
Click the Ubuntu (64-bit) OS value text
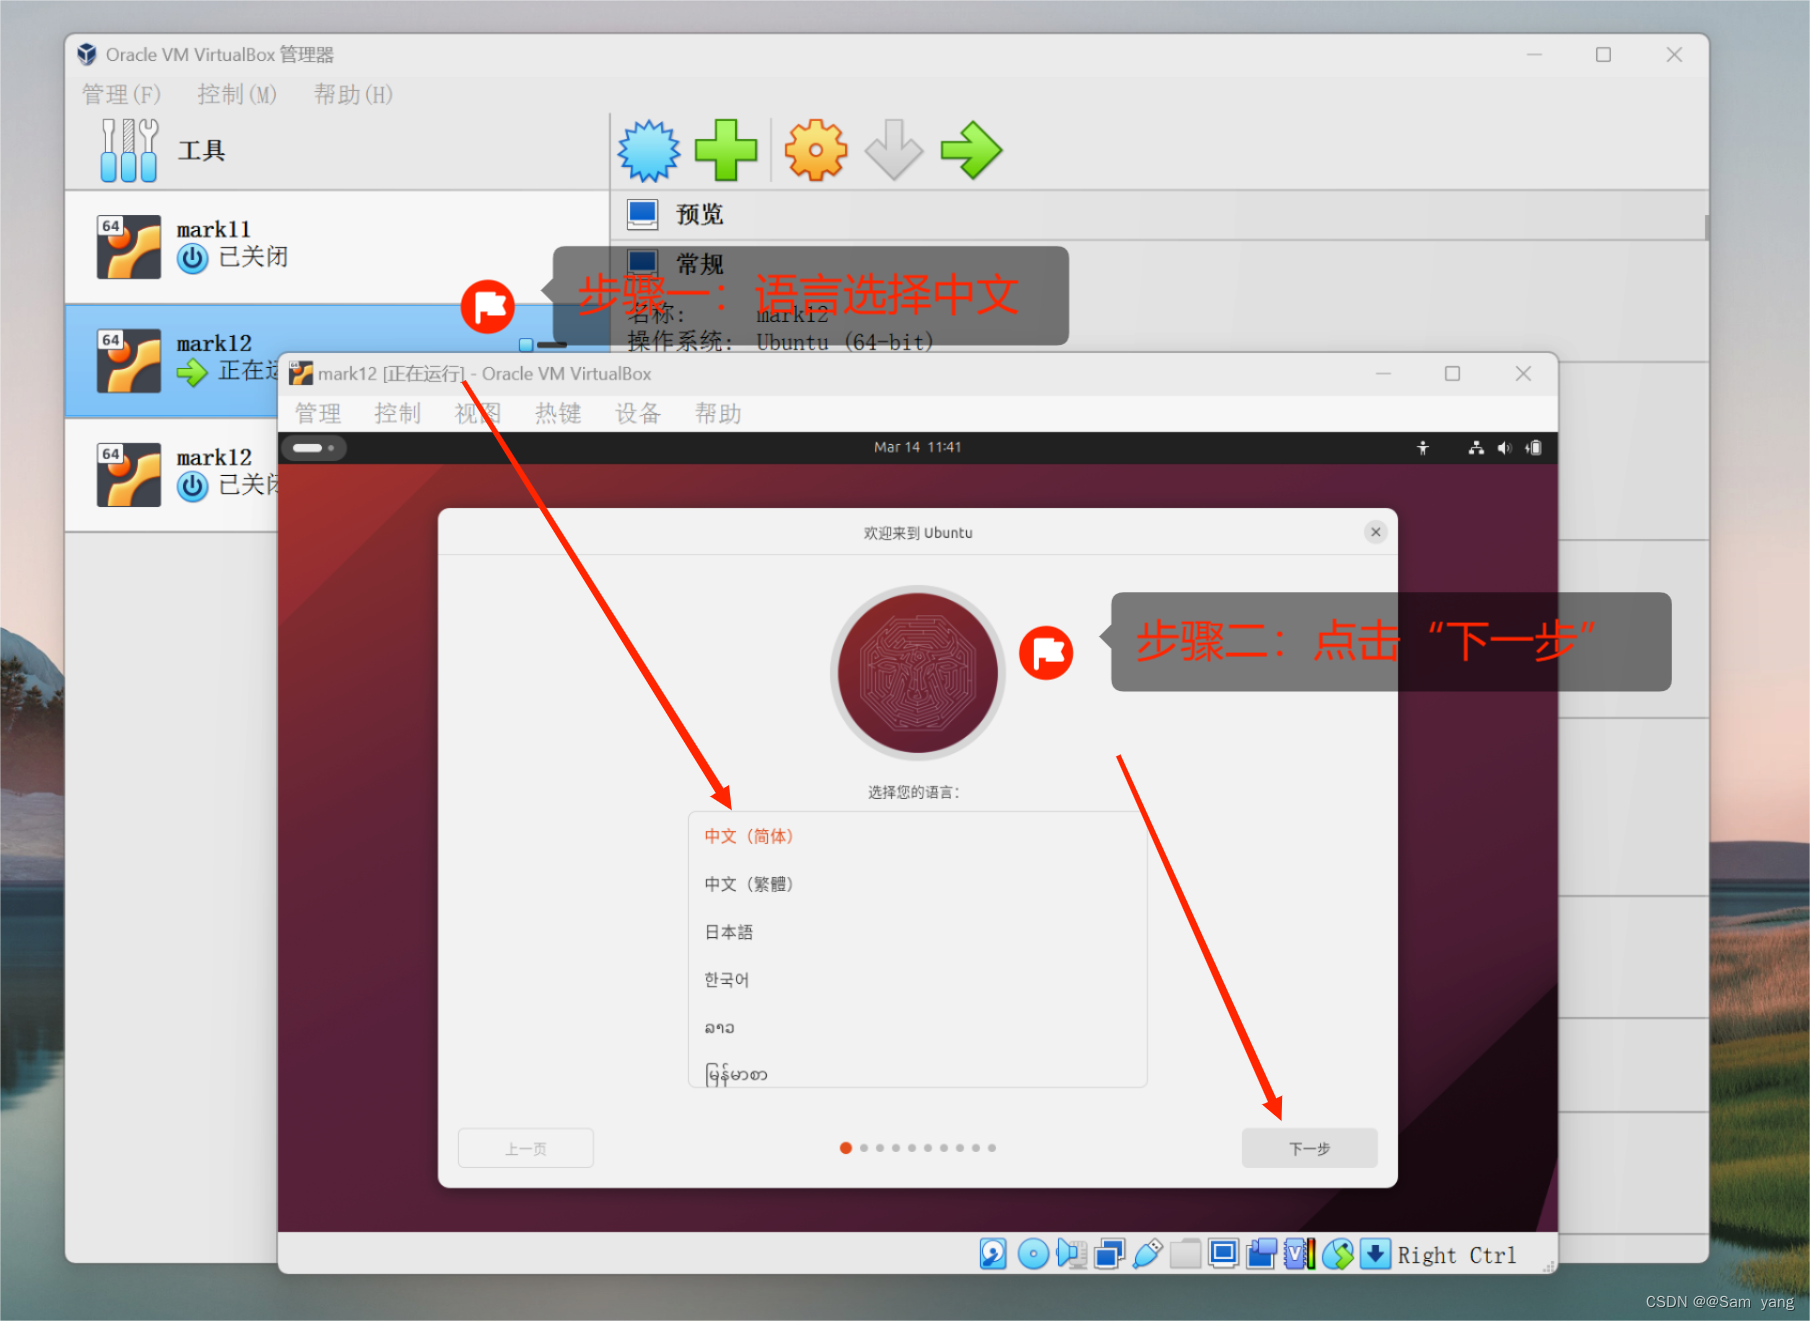pos(845,343)
